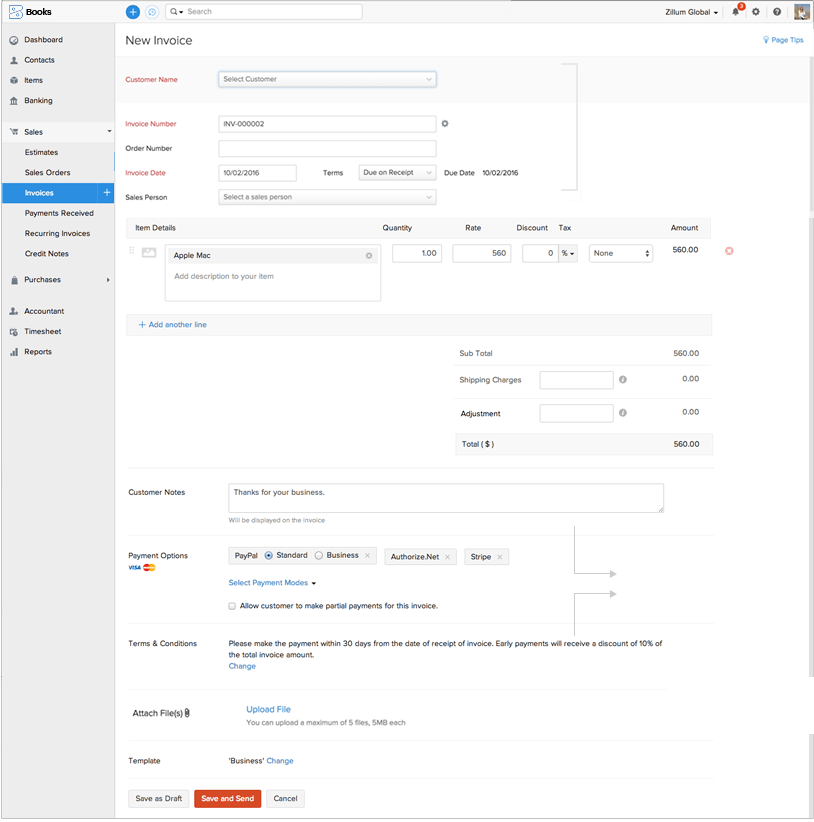Click the gear icon beside Invoice Number

point(445,124)
